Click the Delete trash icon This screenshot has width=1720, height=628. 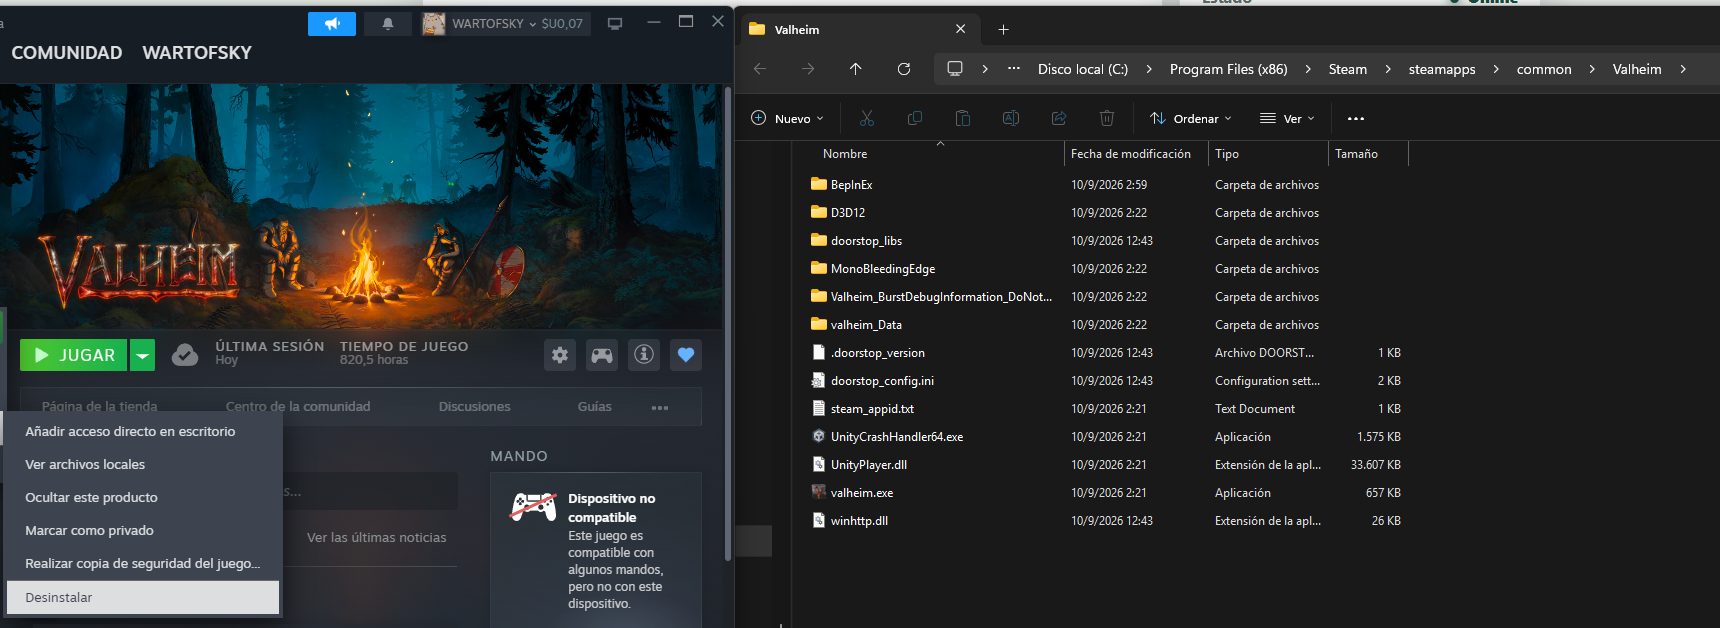click(1107, 118)
